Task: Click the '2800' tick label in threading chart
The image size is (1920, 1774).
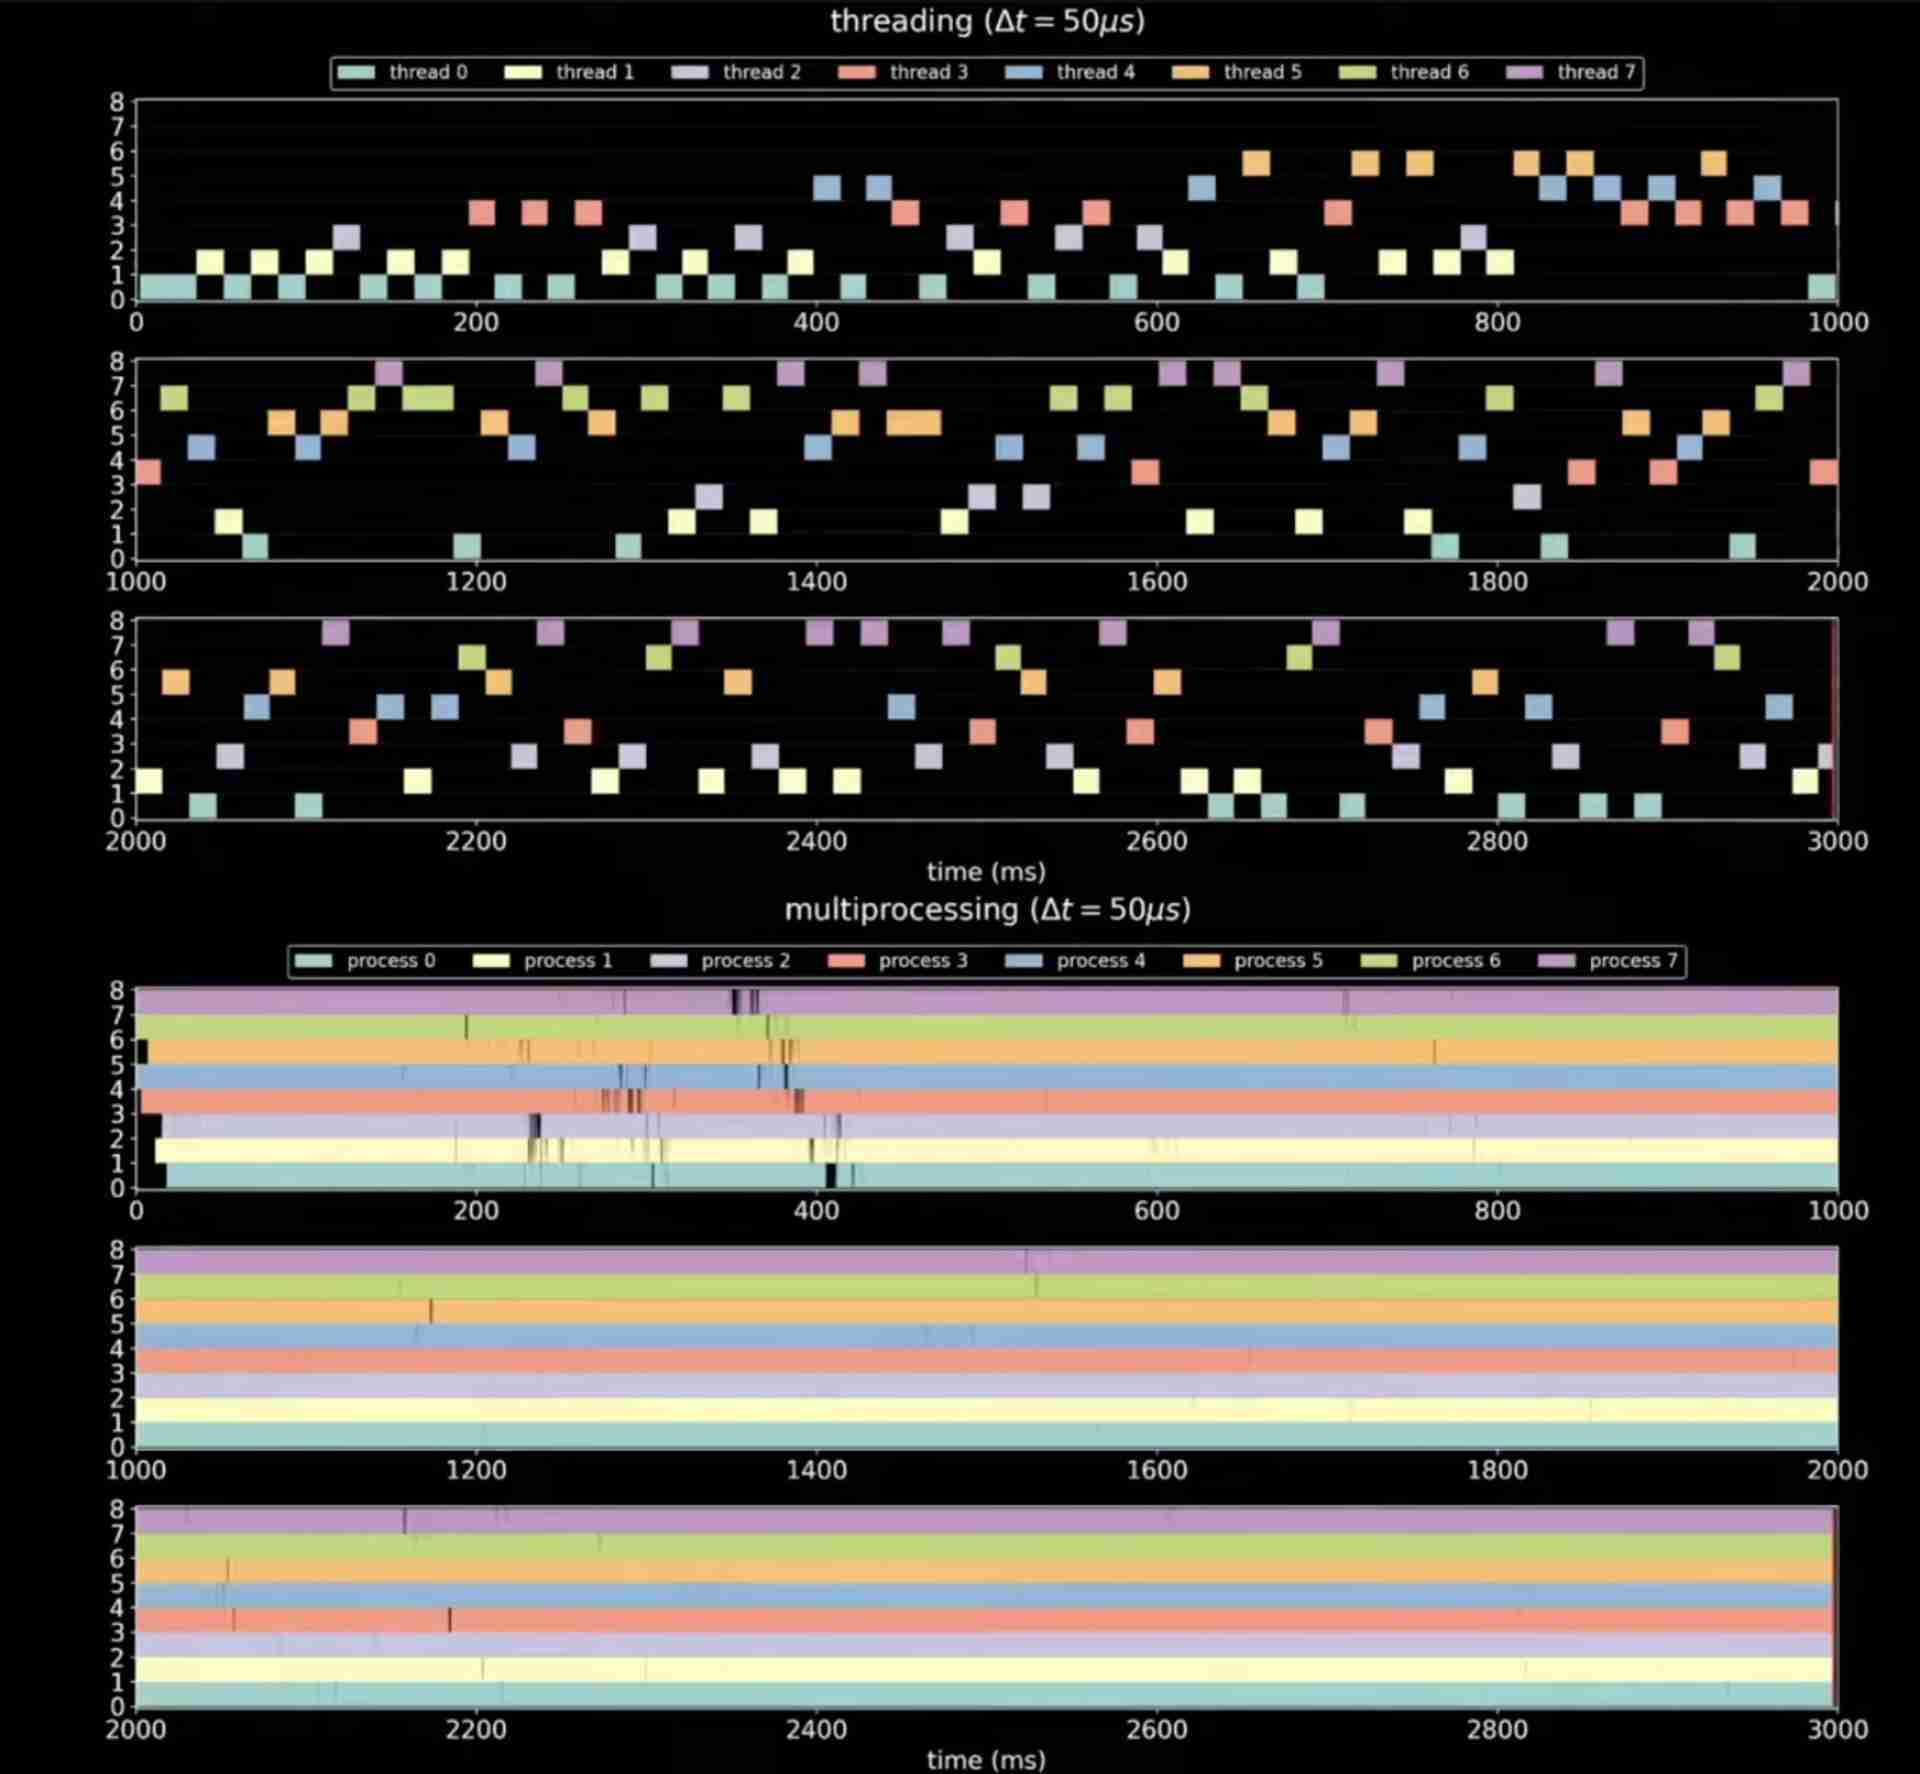Action: tap(1497, 841)
